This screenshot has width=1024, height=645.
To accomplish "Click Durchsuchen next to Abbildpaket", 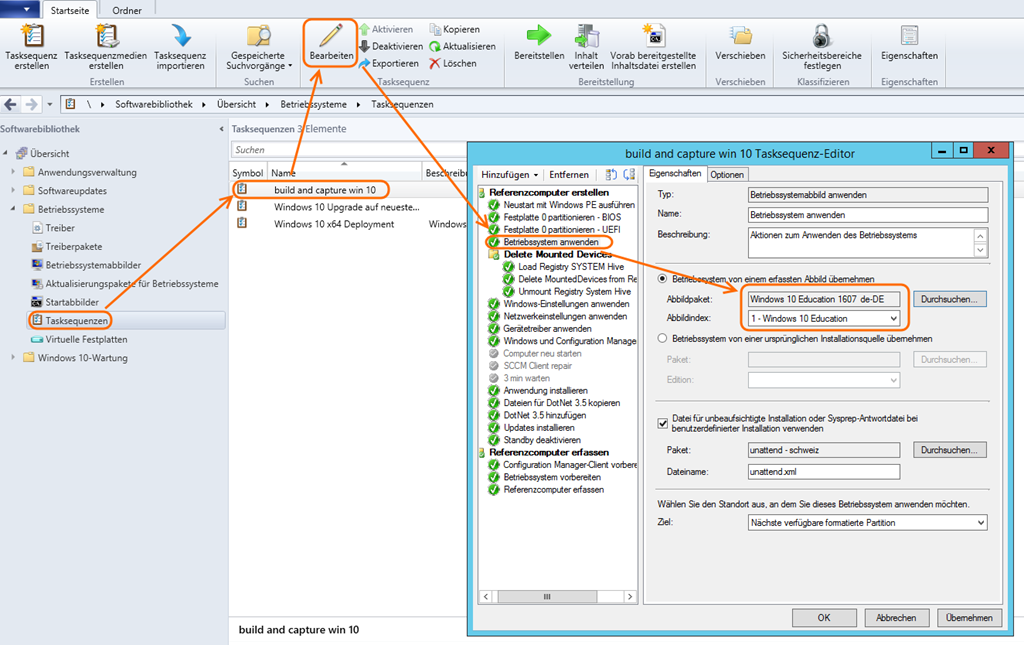I will coord(950,299).
